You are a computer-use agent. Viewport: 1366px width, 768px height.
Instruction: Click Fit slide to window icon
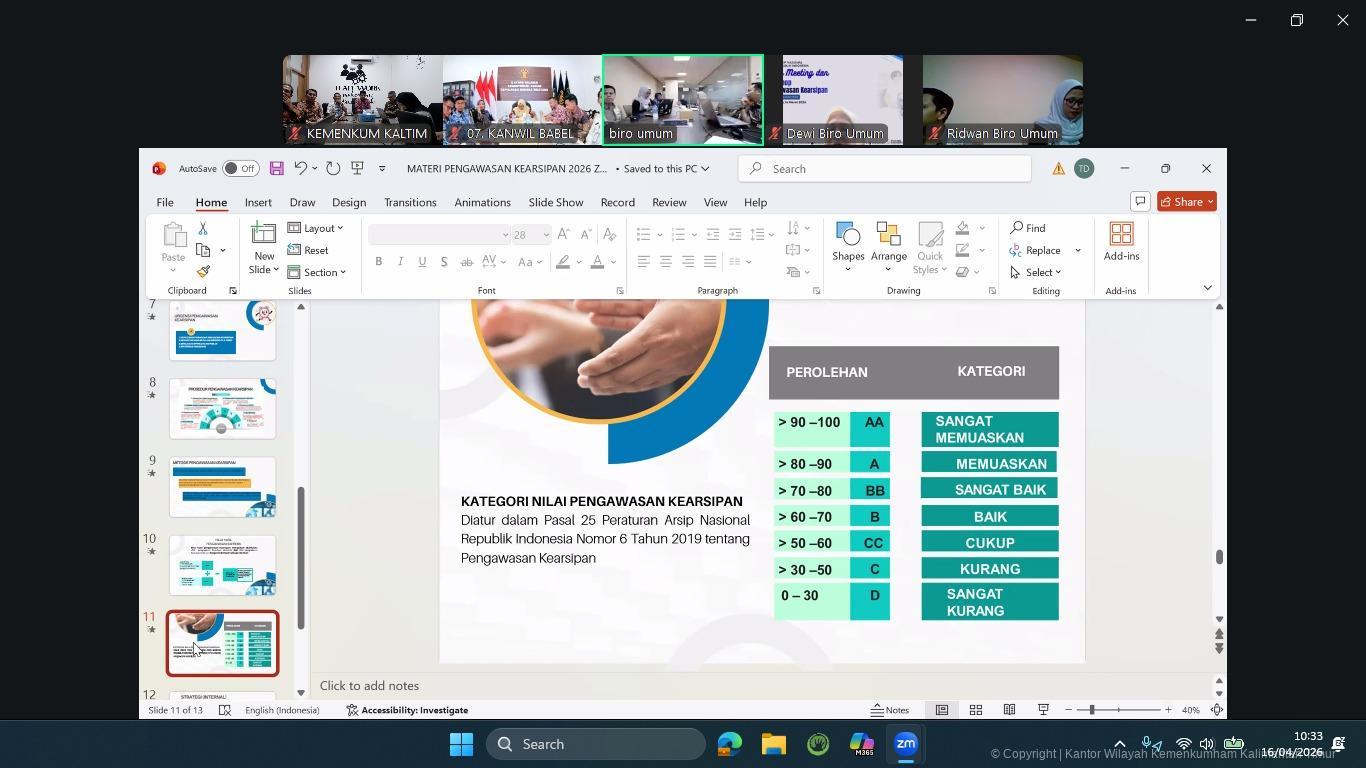click(x=1217, y=710)
